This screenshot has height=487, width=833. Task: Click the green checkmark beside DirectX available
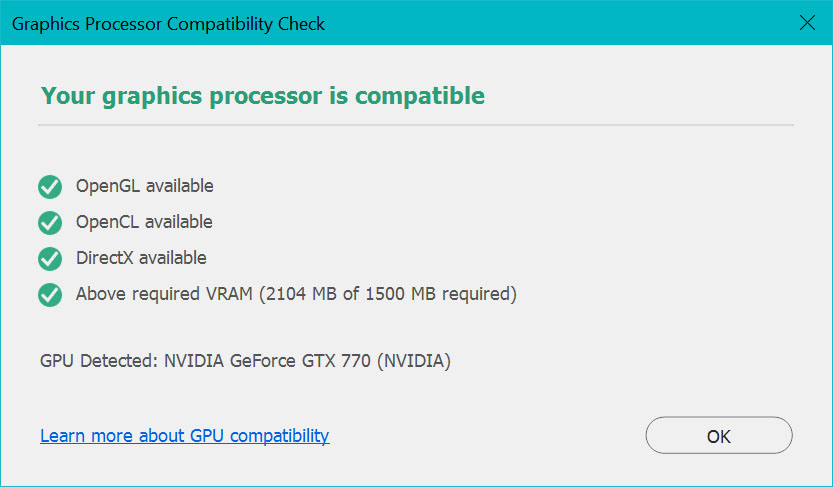[x=50, y=258]
